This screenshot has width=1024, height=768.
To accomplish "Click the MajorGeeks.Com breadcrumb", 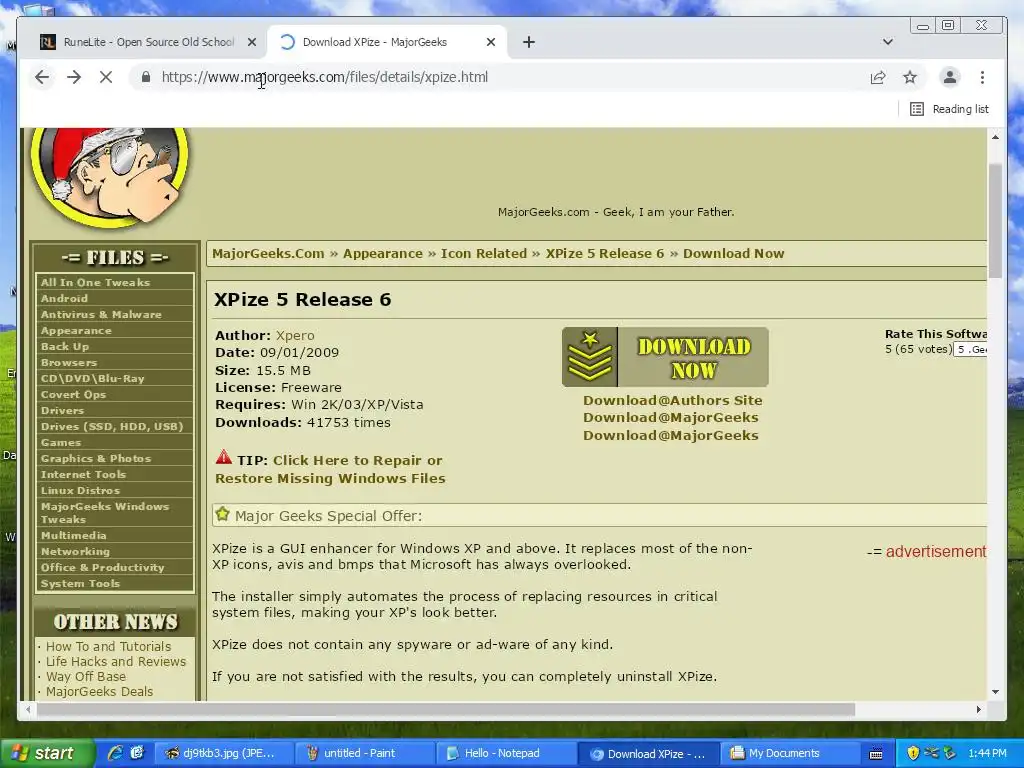I will [268, 253].
